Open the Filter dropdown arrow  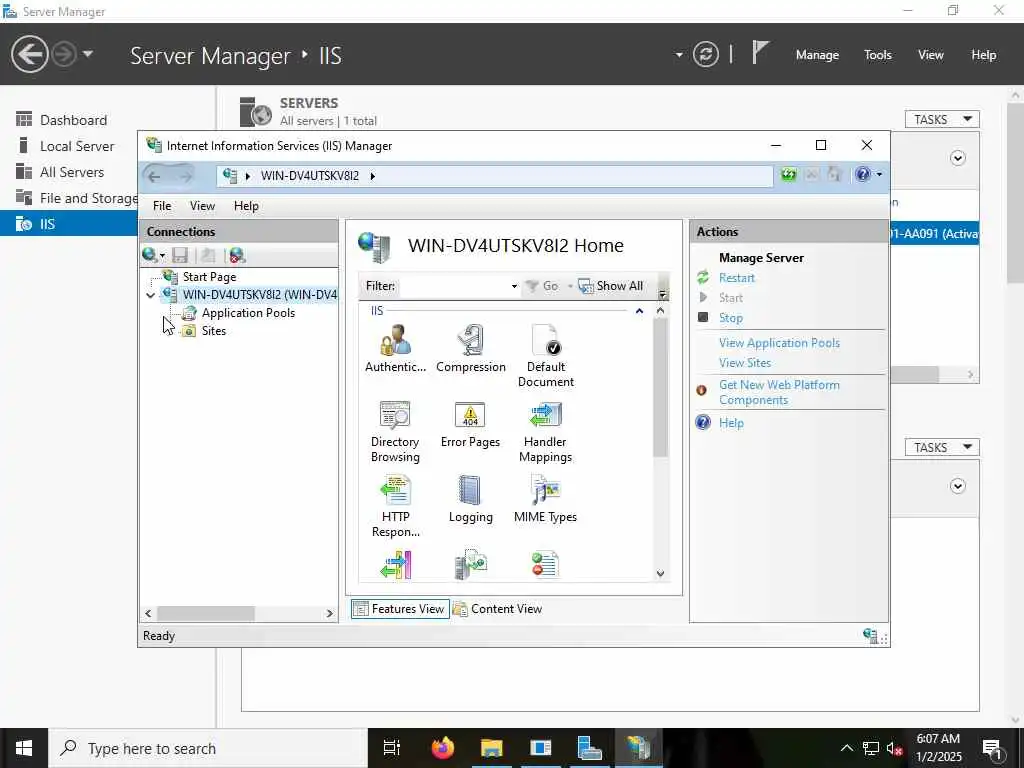pyautogui.click(x=514, y=287)
